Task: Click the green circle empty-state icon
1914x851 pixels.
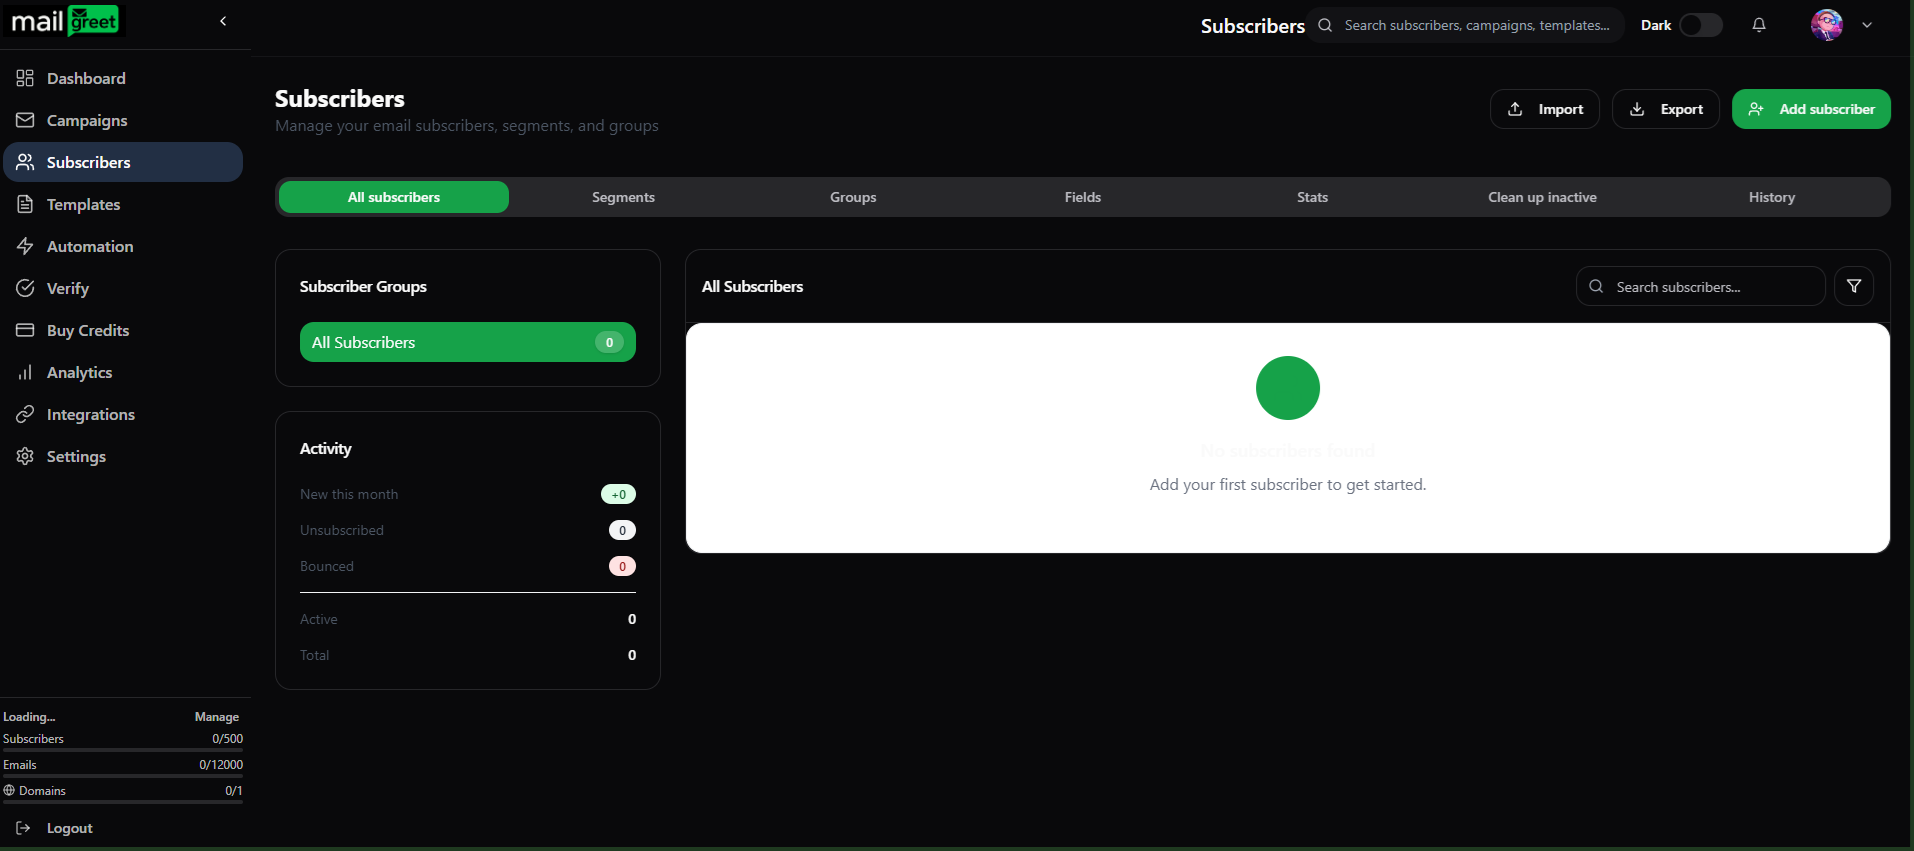Action: click(1288, 388)
